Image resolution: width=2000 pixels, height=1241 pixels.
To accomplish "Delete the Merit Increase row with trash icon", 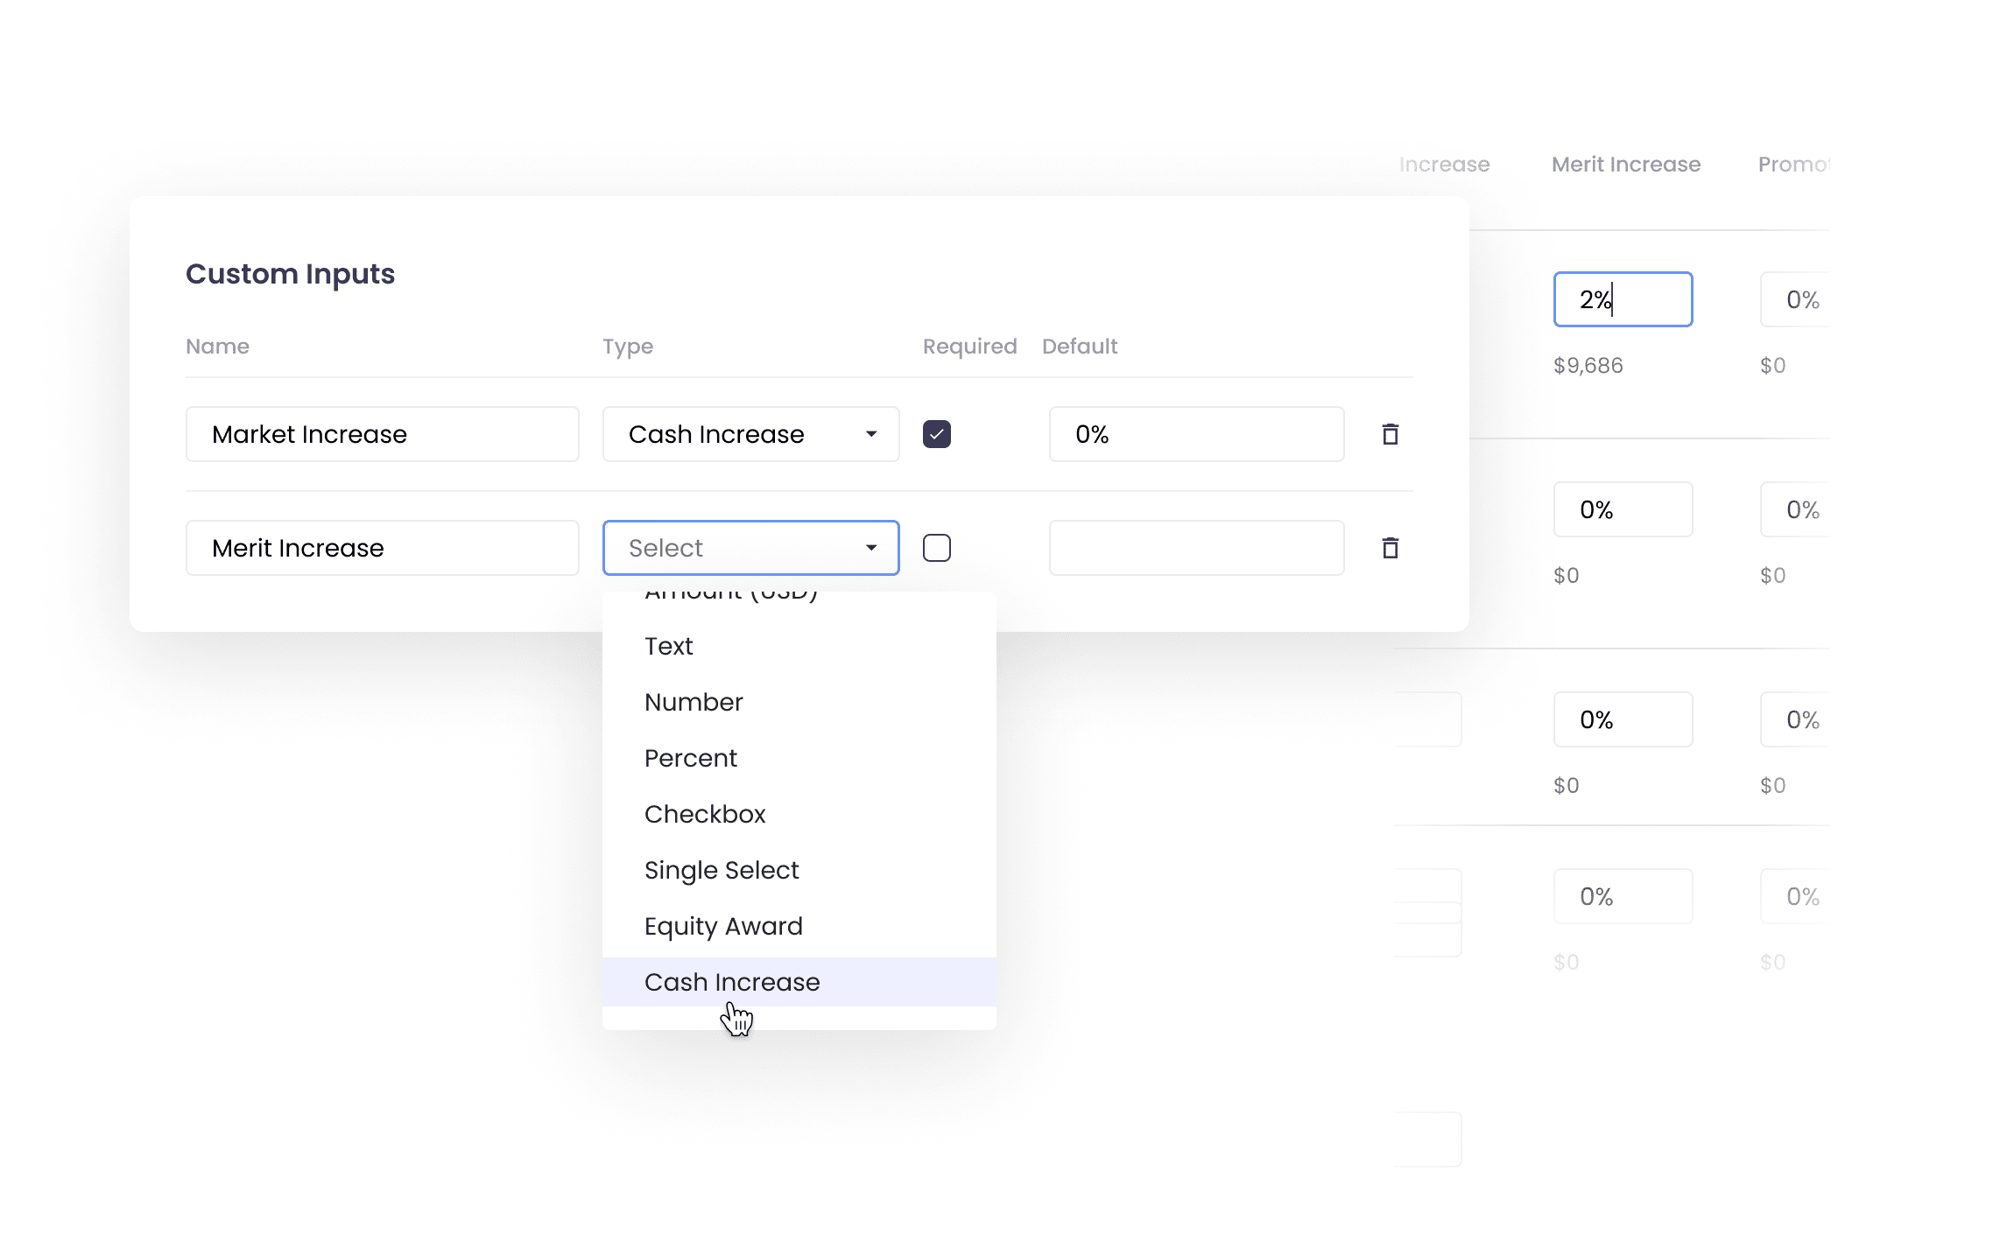I will pyautogui.click(x=1389, y=548).
